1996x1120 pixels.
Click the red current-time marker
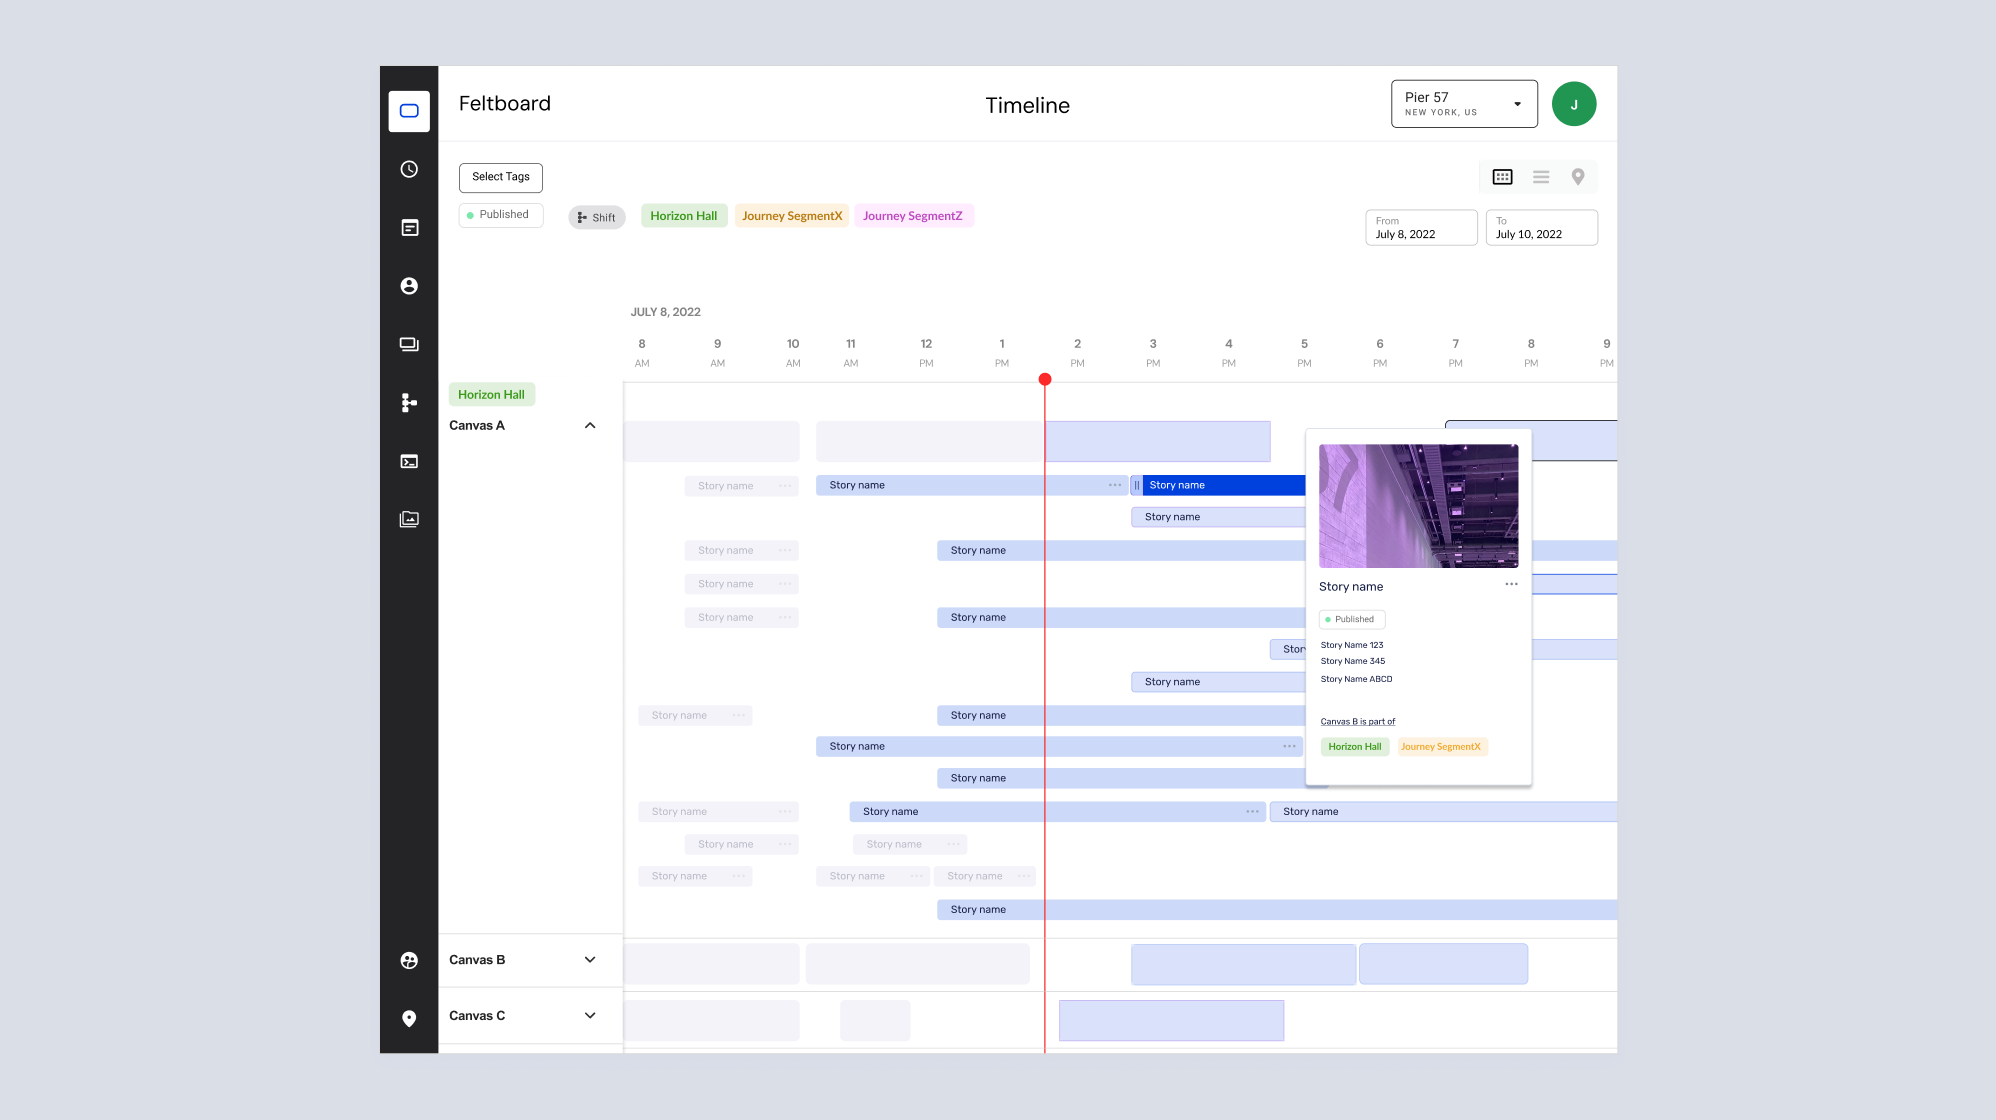tap(1045, 379)
